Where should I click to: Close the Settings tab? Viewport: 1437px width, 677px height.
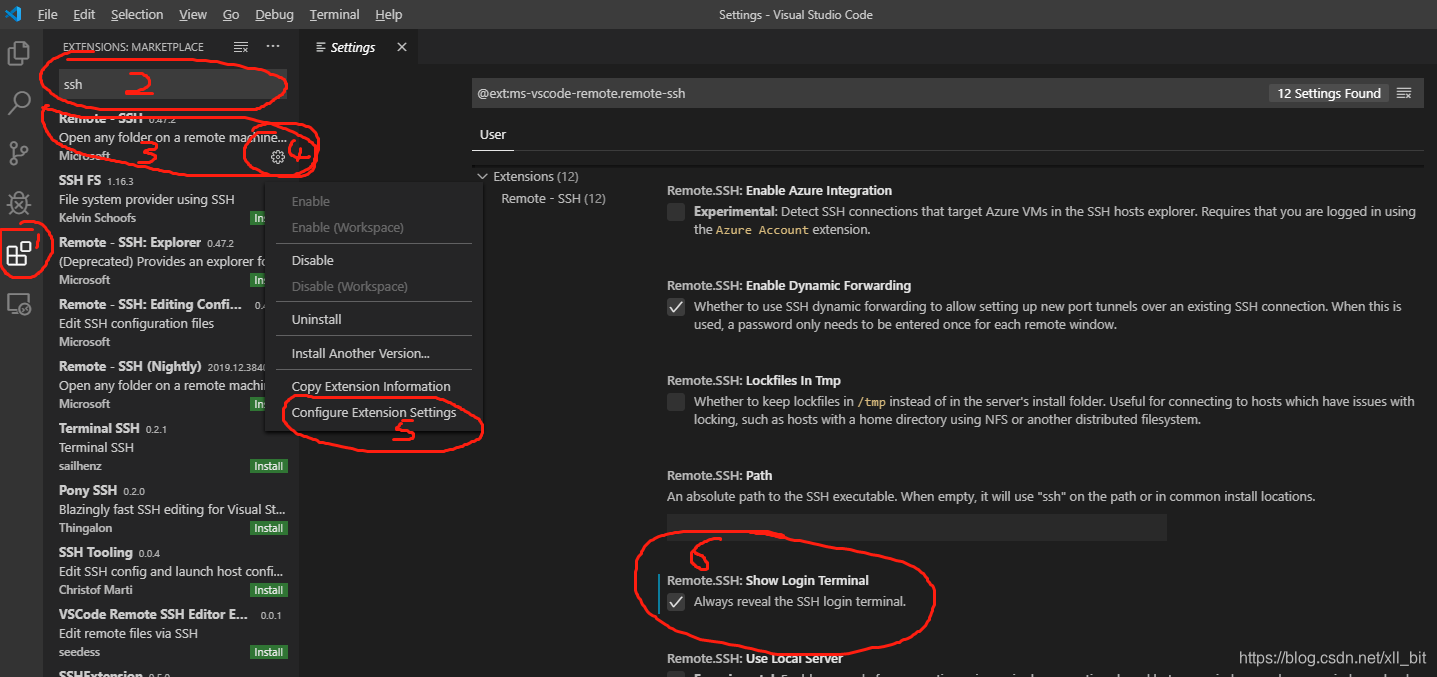pos(402,47)
